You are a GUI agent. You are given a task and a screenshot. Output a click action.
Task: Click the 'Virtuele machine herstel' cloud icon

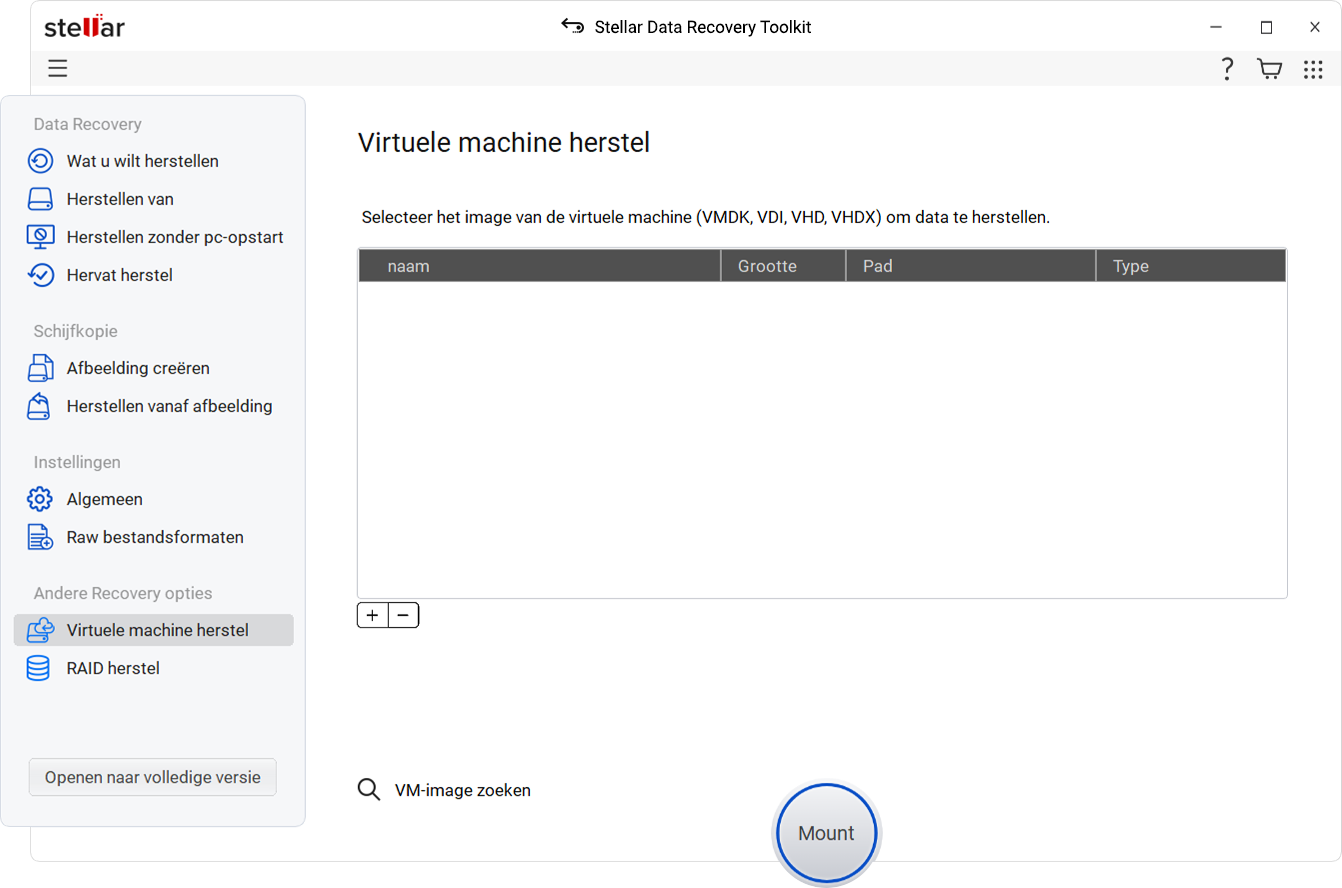click(x=40, y=630)
